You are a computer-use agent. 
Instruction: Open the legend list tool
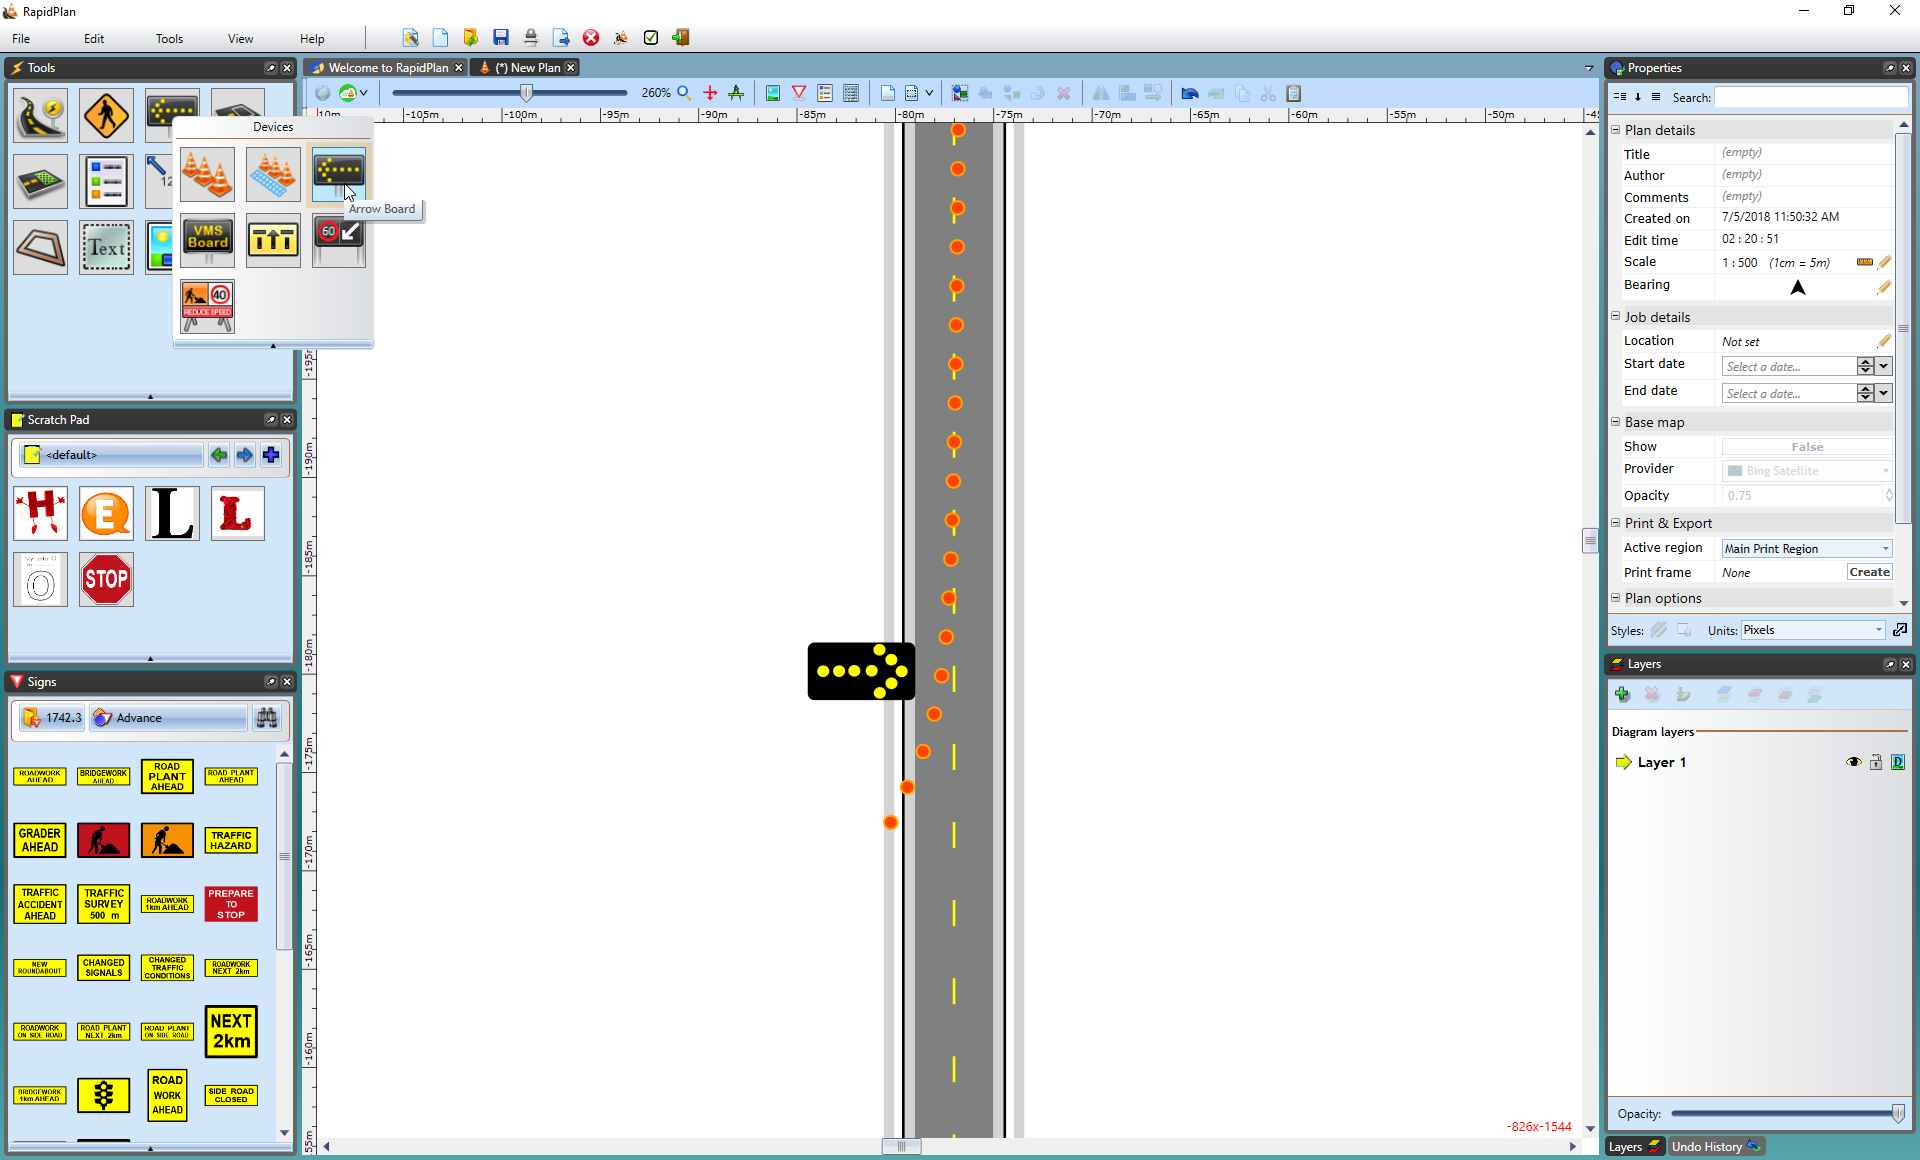(106, 181)
